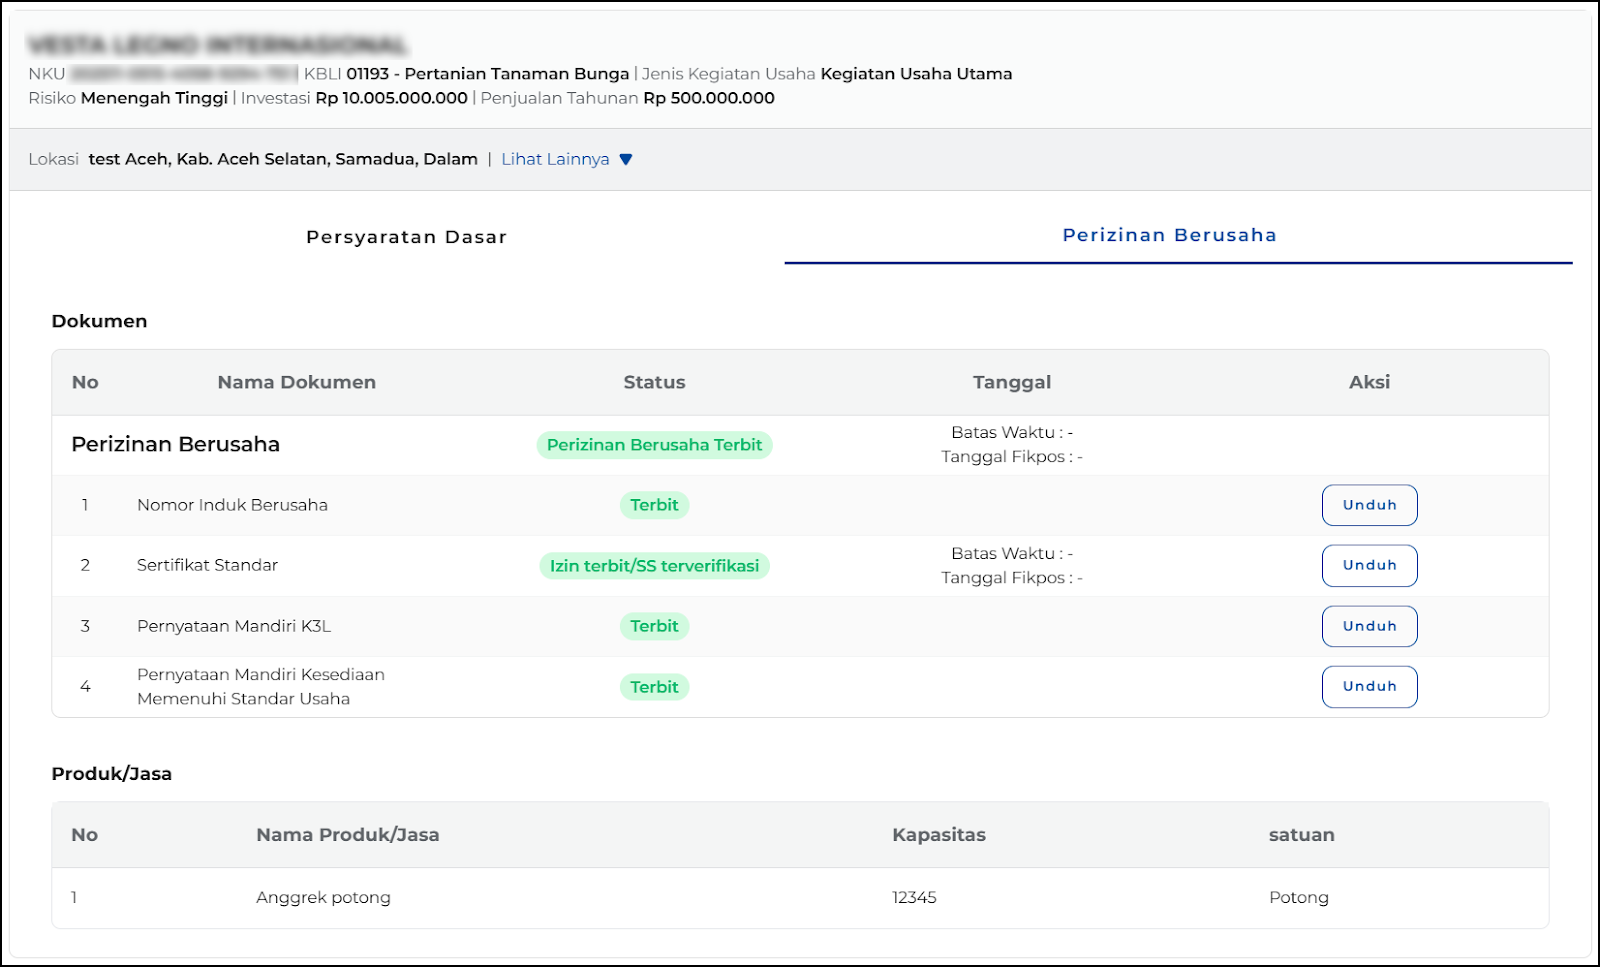
Task: Click the Terbit badge for Nomor Induk Berusaha
Action: pyautogui.click(x=654, y=505)
